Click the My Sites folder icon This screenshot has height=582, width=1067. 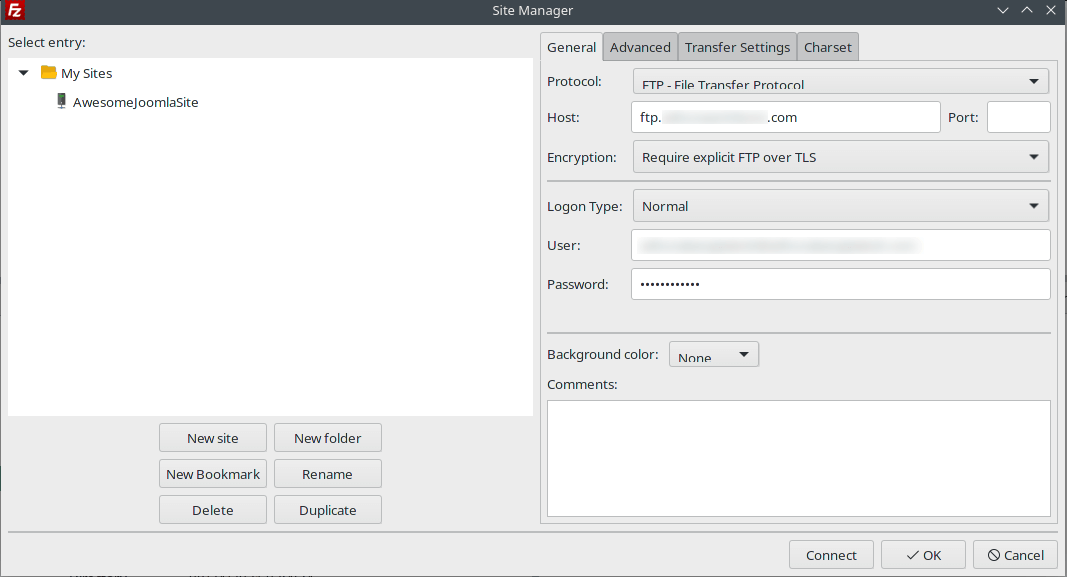tap(47, 72)
